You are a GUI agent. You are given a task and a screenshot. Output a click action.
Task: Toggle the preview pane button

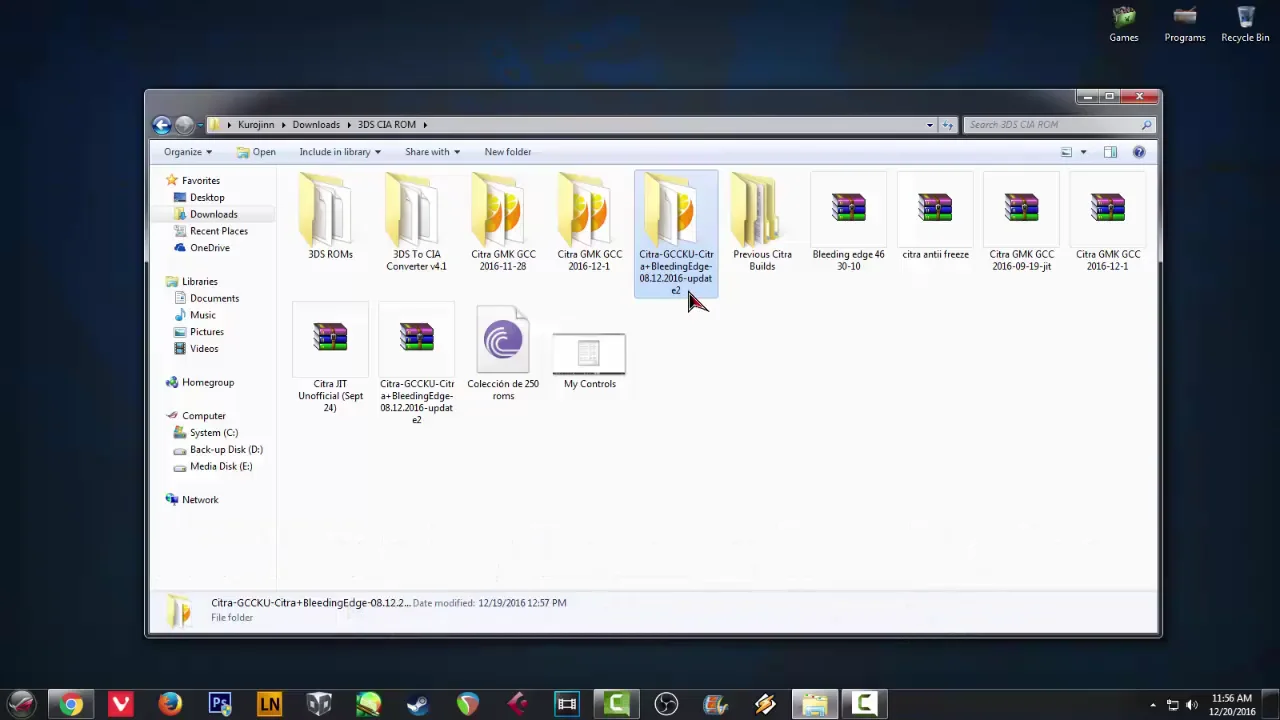[1110, 152]
